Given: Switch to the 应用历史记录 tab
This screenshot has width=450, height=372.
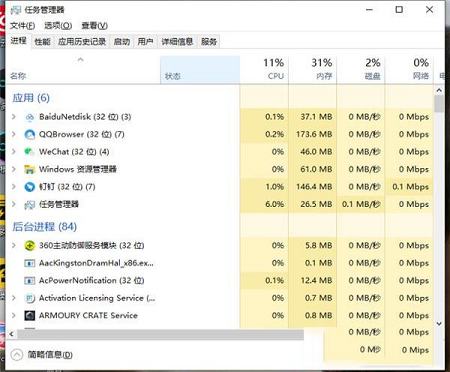Looking at the screenshot, I should [82, 42].
